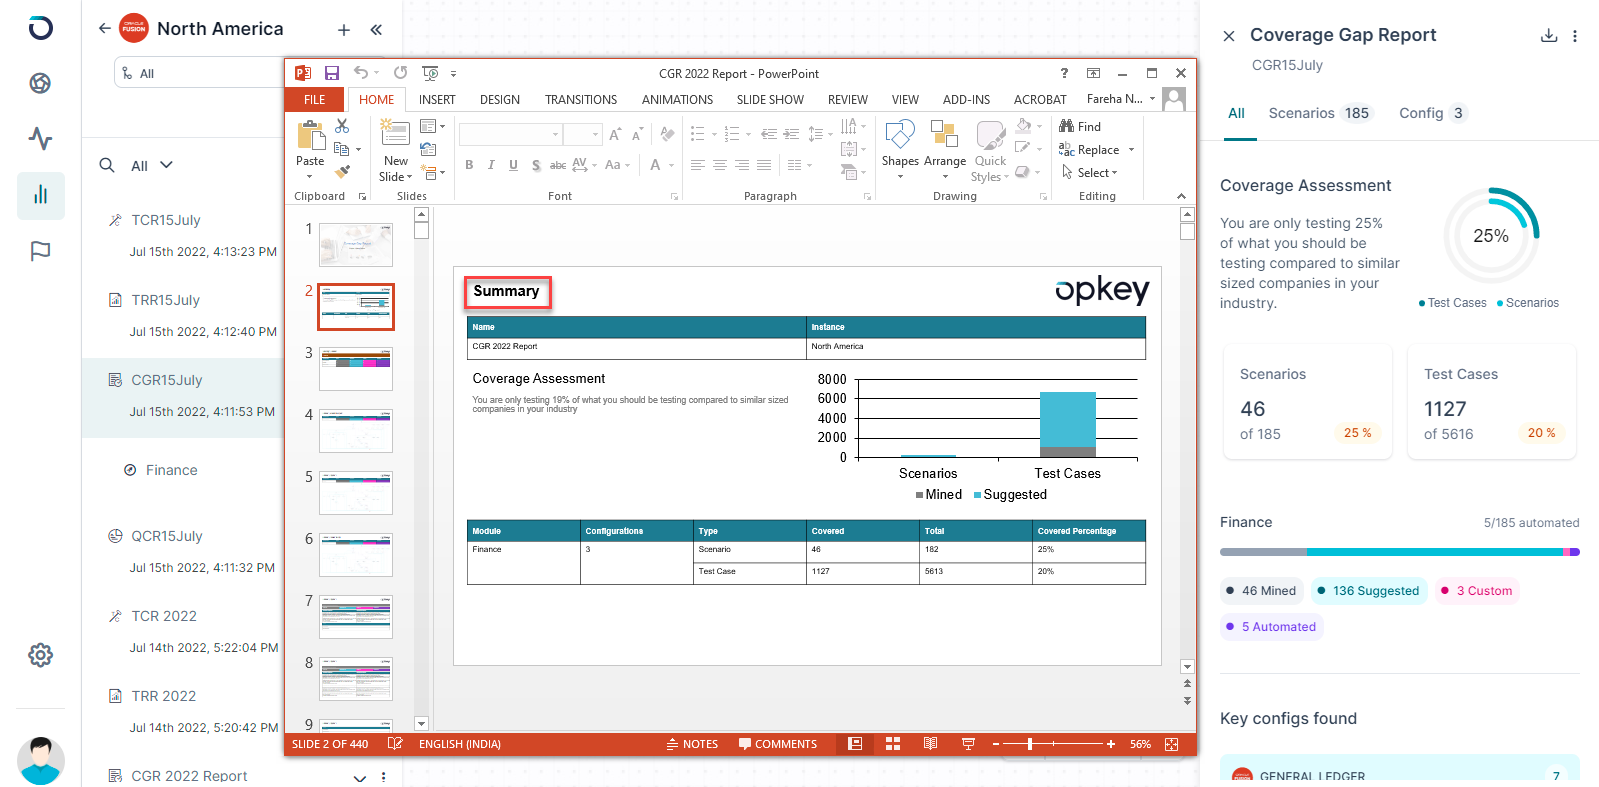Screen dimensions: 1599x787
Task: Open the Select dropdown in Editing
Action: [1090, 172]
